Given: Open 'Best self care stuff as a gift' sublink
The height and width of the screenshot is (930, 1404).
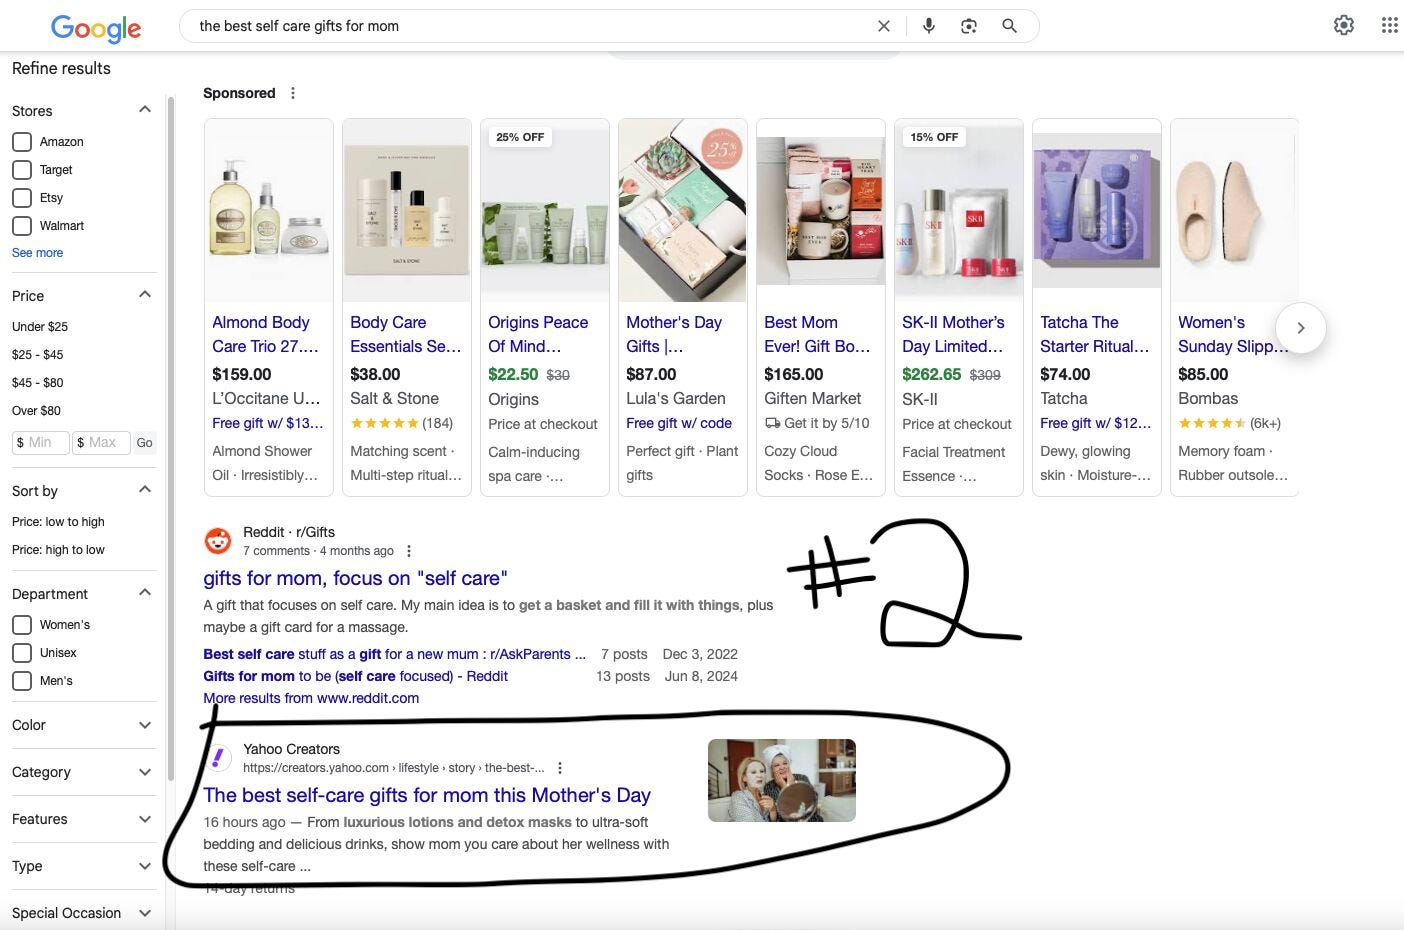Looking at the screenshot, I should [395, 654].
